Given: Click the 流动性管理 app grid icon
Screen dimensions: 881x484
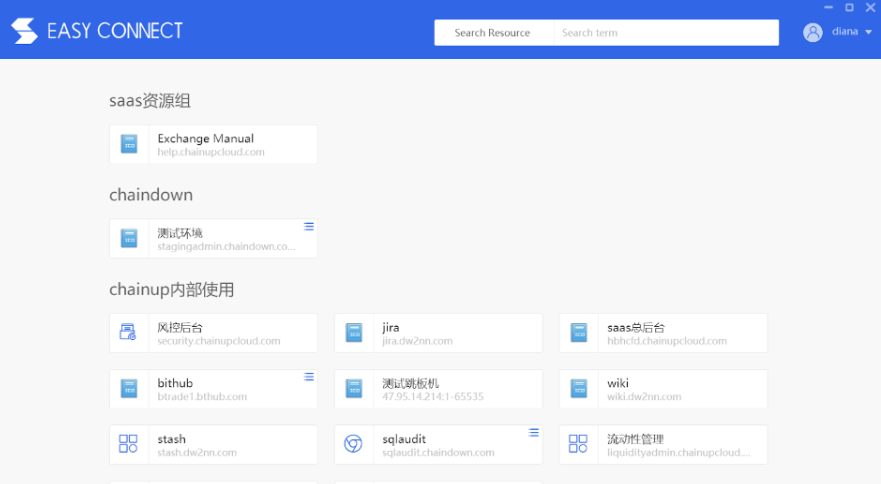Looking at the screenshot, I should coord(578,444).
